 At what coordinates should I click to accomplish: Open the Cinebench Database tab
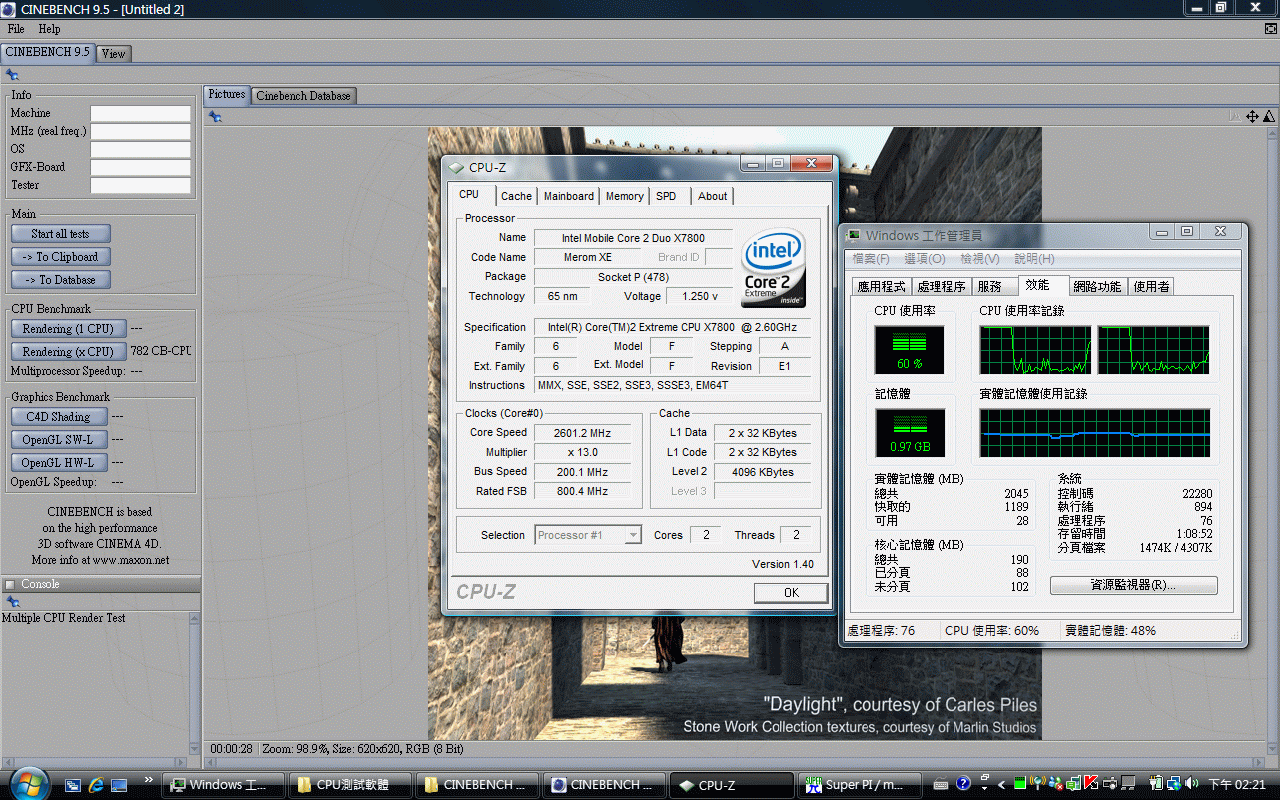click(303, 96)
